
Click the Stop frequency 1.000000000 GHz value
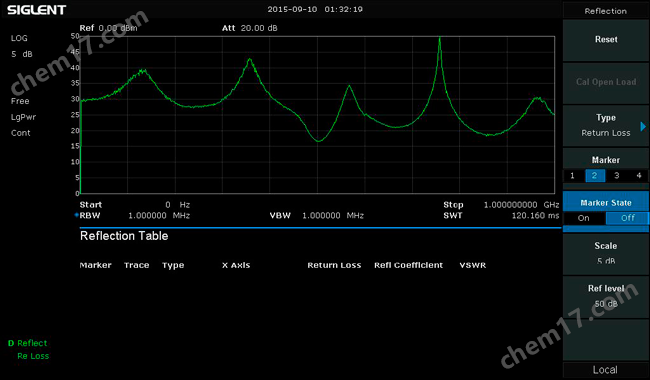[521, 205]
